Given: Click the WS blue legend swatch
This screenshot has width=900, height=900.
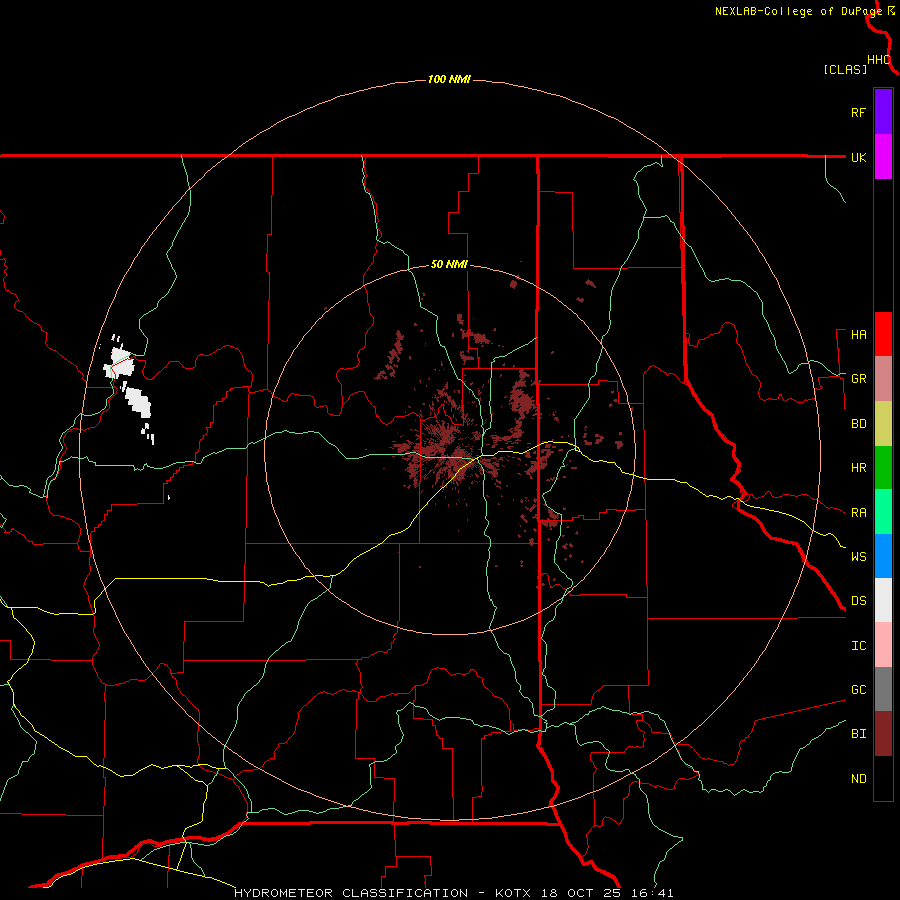Looking at the screenshot, I should click(883, 556).
